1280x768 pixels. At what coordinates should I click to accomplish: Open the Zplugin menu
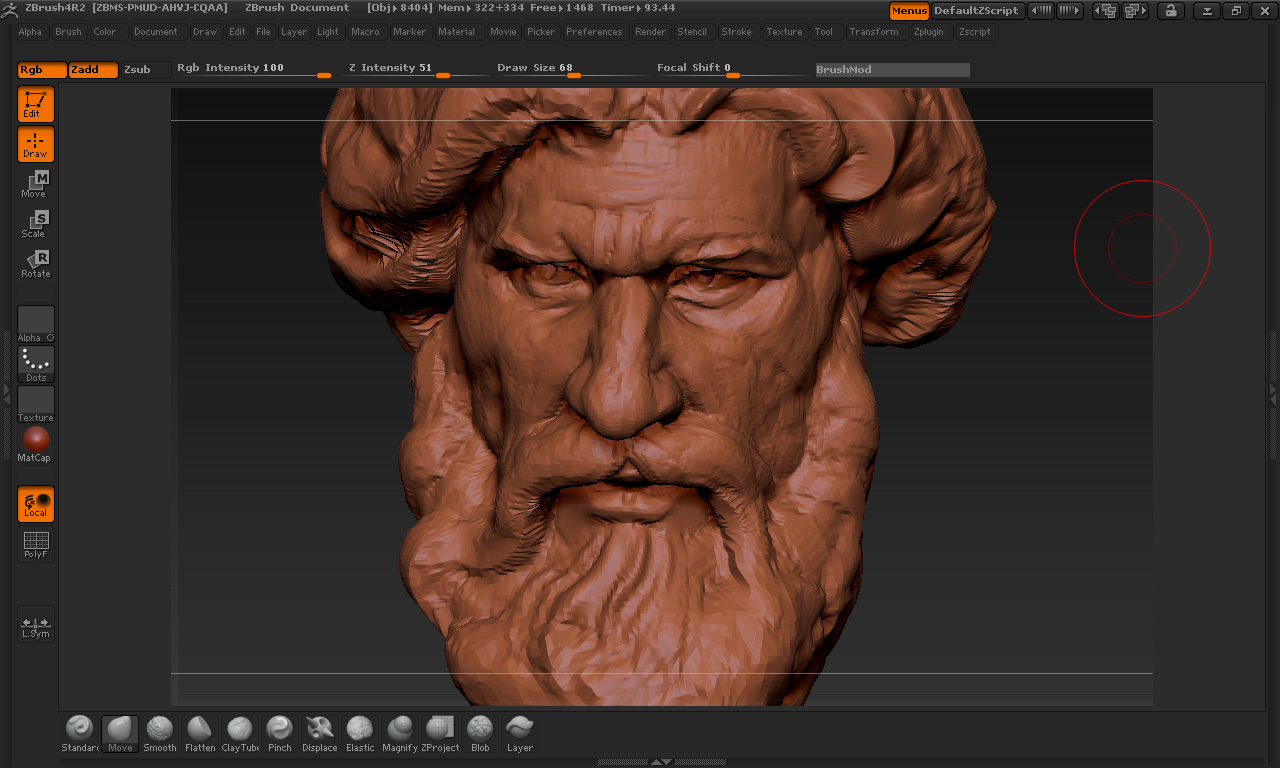pyautogui.click(x=928, y=32)
